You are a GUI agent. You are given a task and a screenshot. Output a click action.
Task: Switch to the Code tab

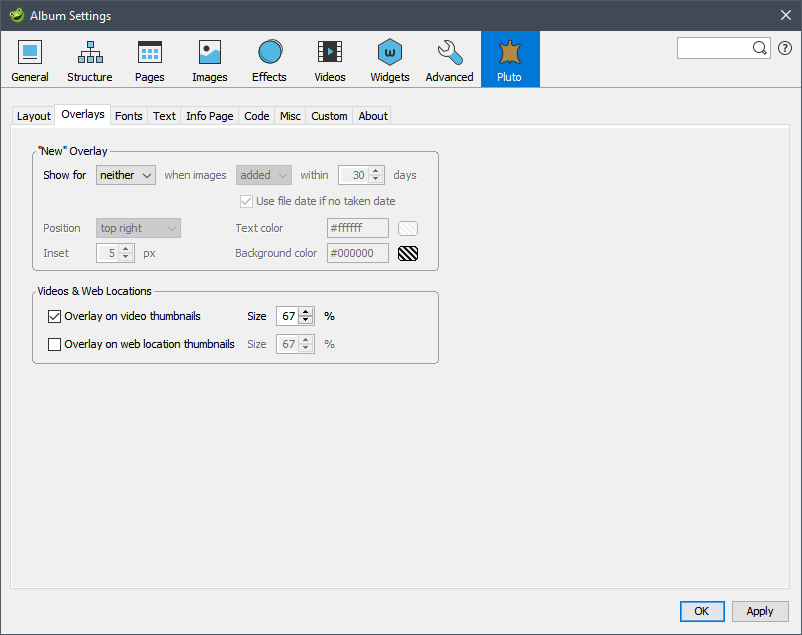click(x=257, y=116)
